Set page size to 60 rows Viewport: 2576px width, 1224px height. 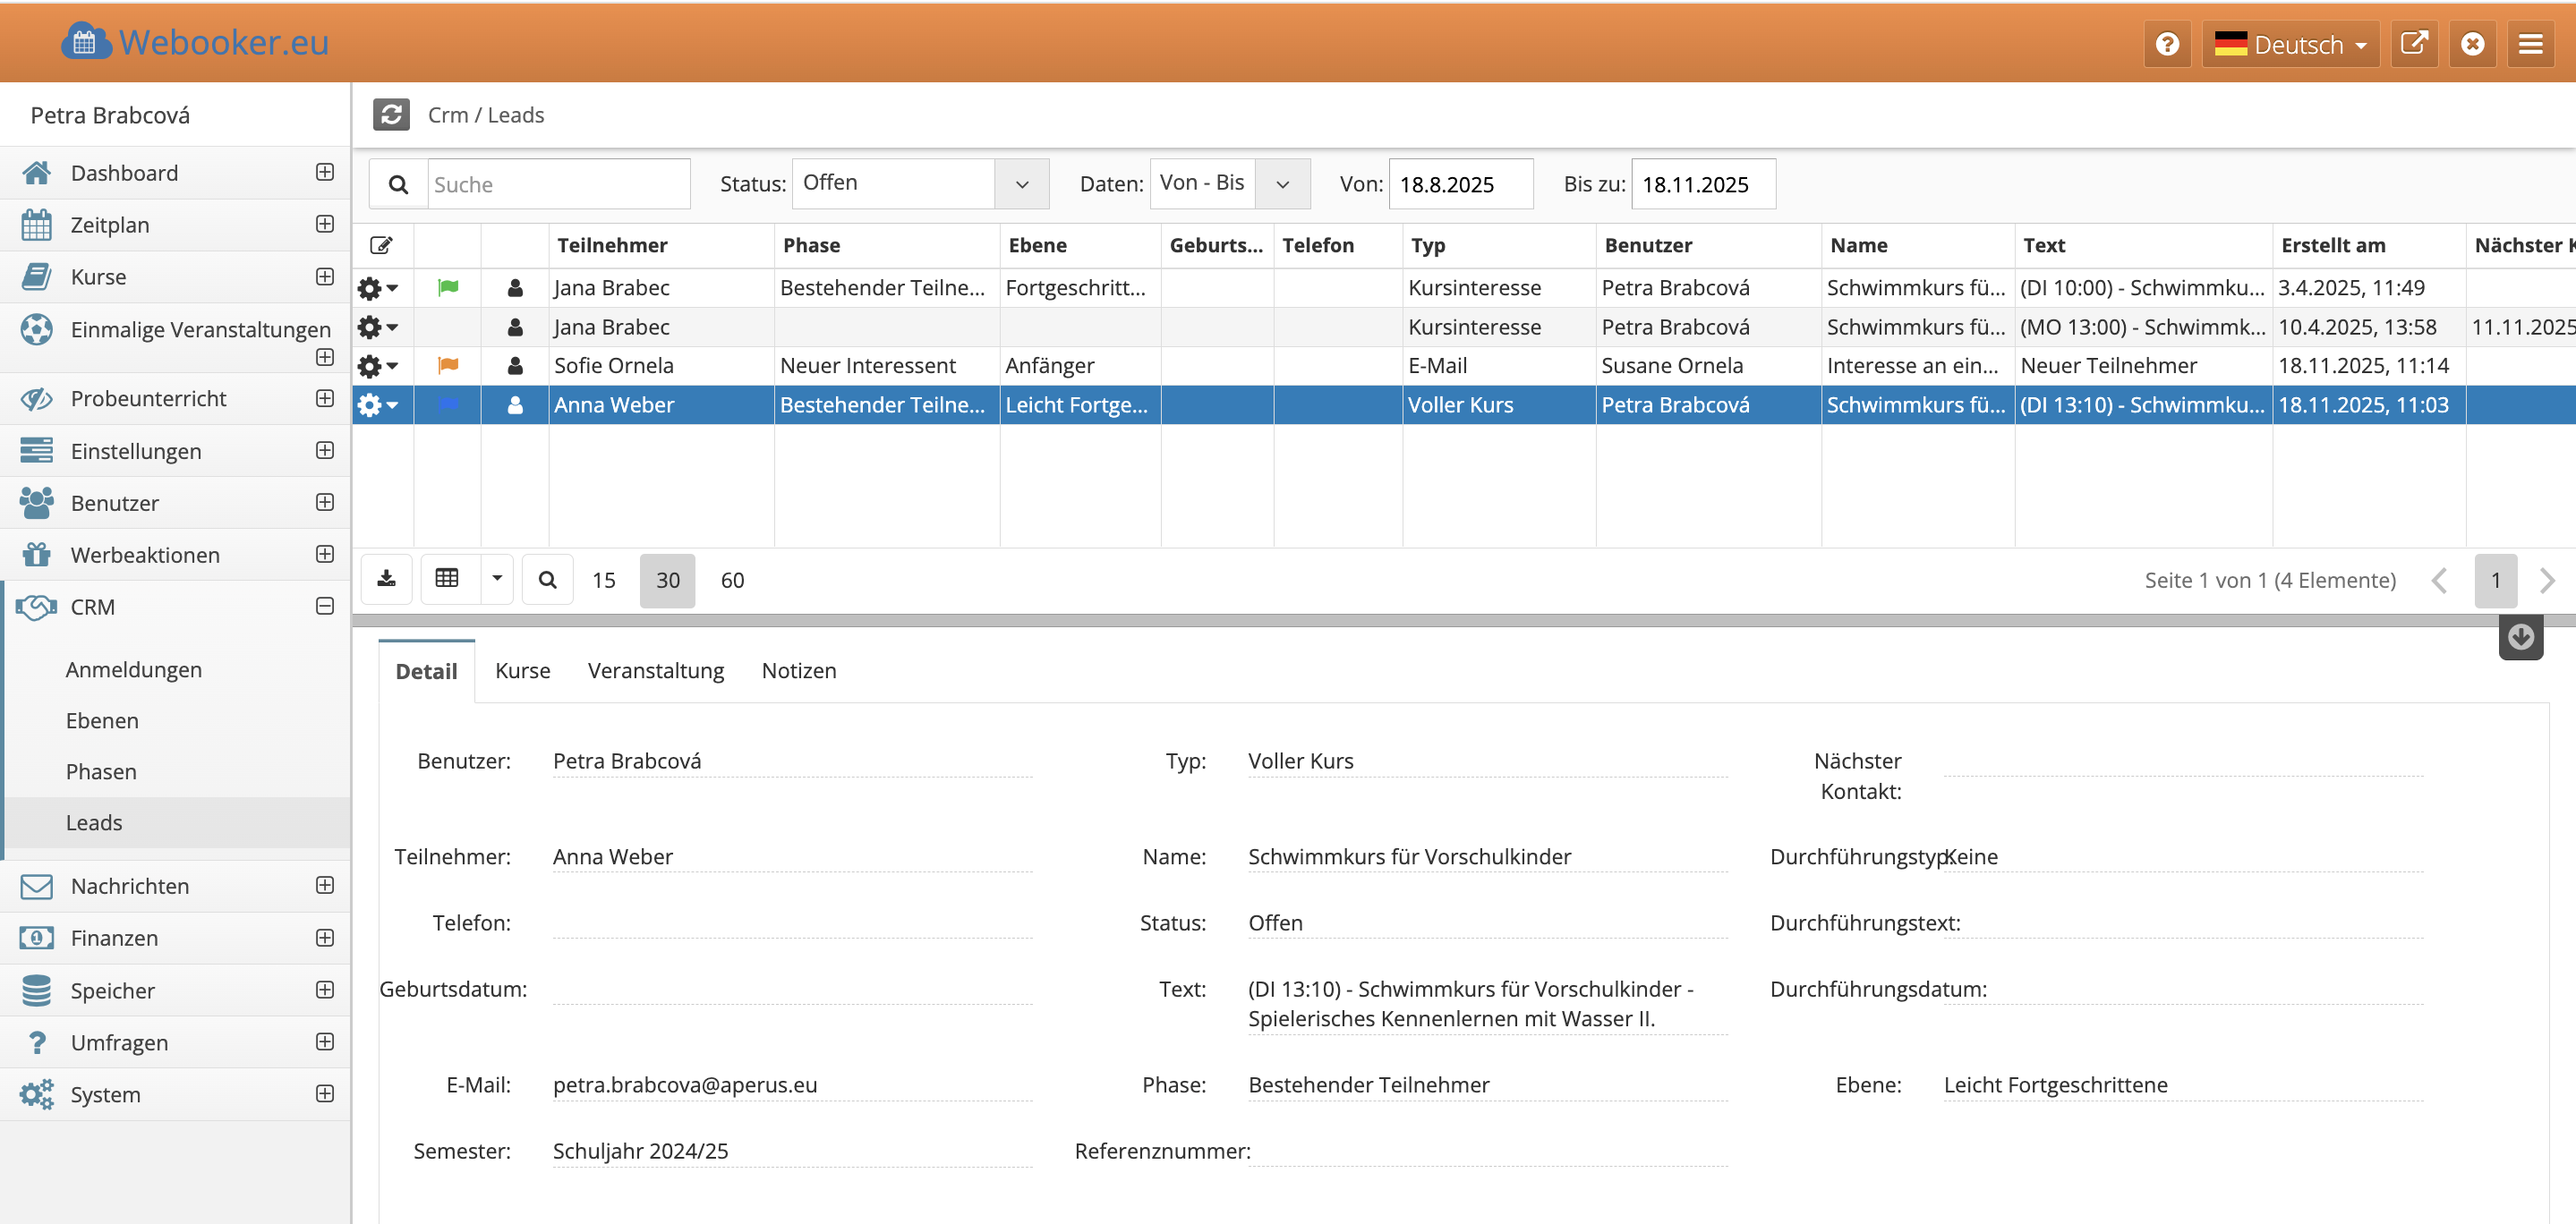[x=732, y=580]
